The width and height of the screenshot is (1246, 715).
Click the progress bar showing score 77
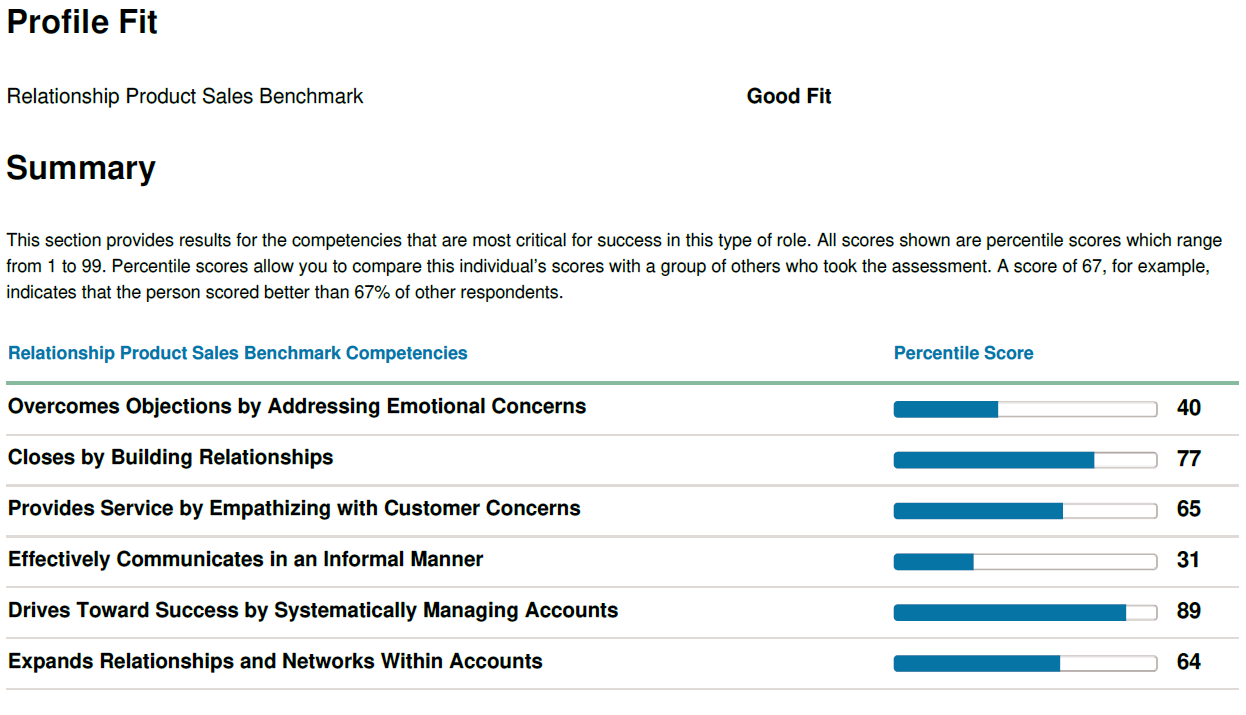(1025, 460)
